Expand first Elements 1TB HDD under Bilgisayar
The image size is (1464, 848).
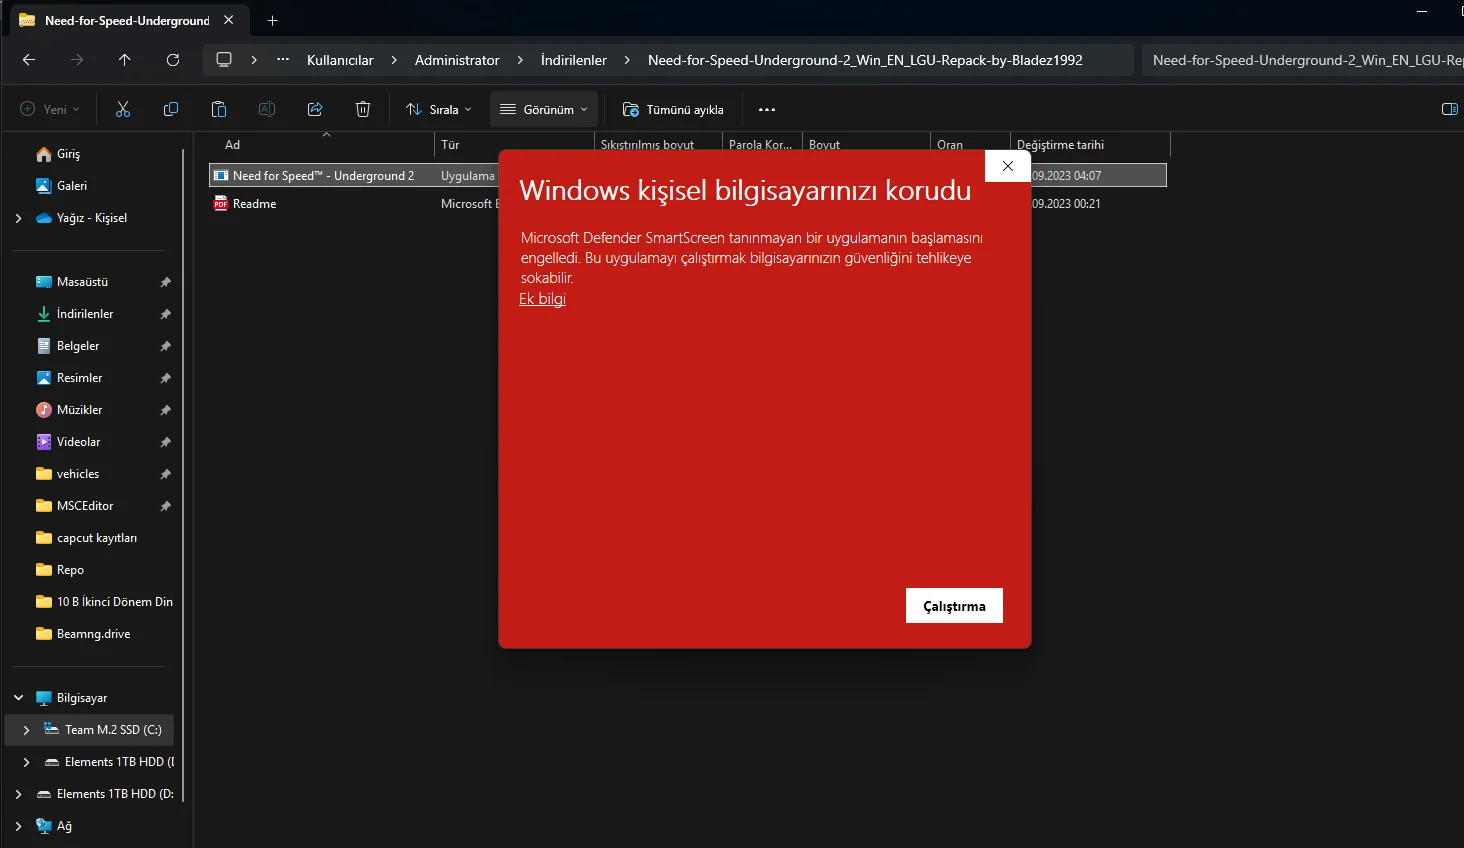[x=26, y=762]
